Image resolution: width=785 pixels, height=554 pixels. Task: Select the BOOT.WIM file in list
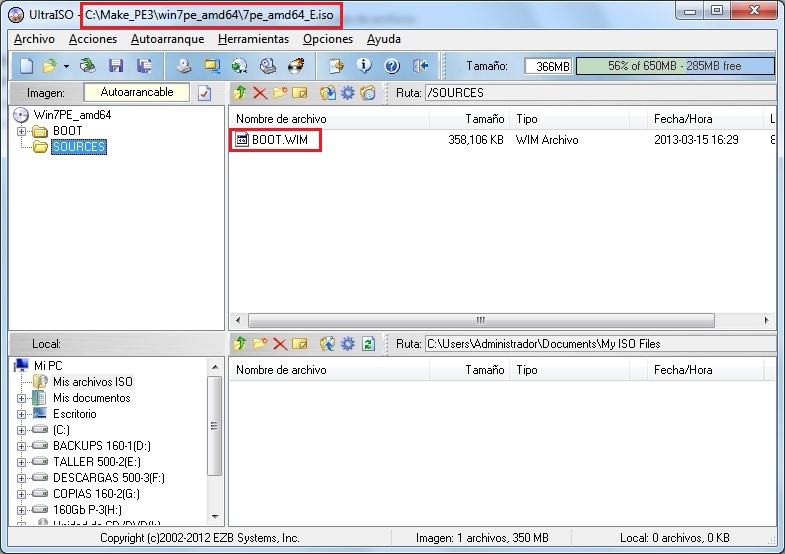tap(279, 140)
